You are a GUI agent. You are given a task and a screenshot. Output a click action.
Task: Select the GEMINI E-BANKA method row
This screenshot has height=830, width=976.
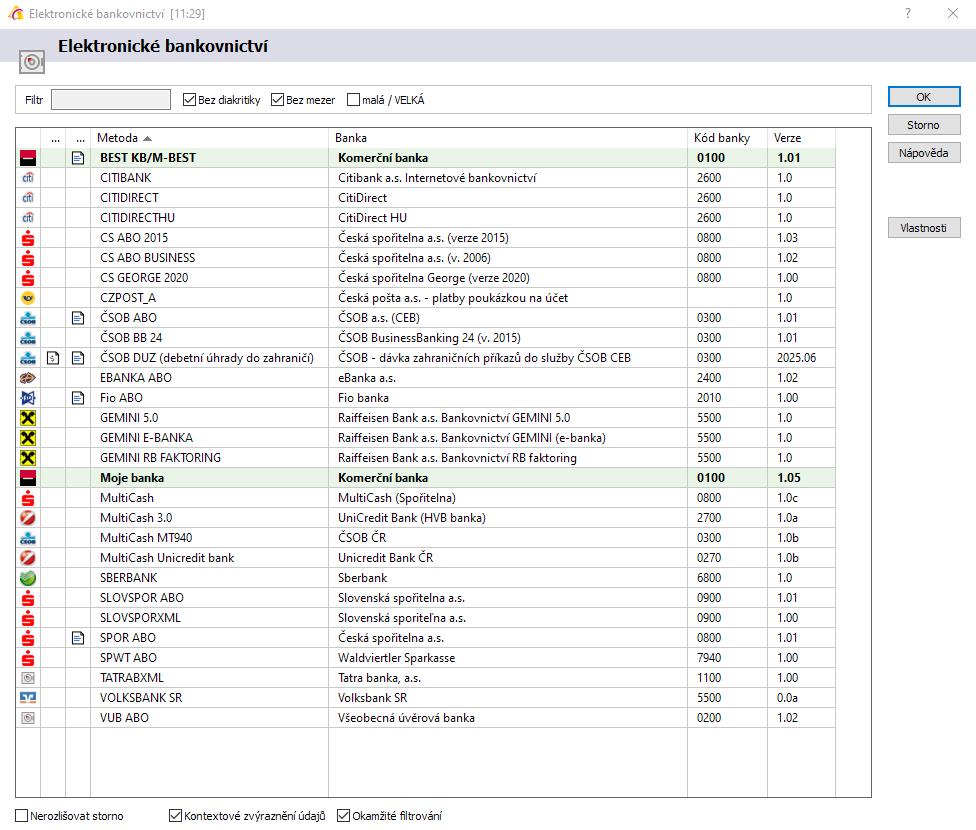click(426, 438)
